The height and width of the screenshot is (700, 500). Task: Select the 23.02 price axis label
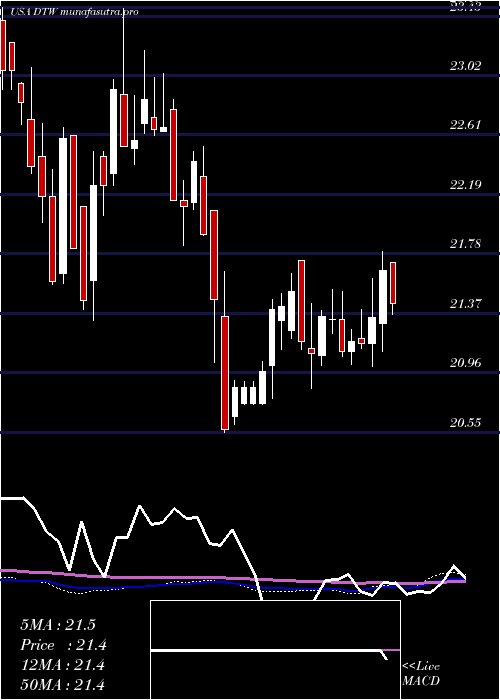466,66
